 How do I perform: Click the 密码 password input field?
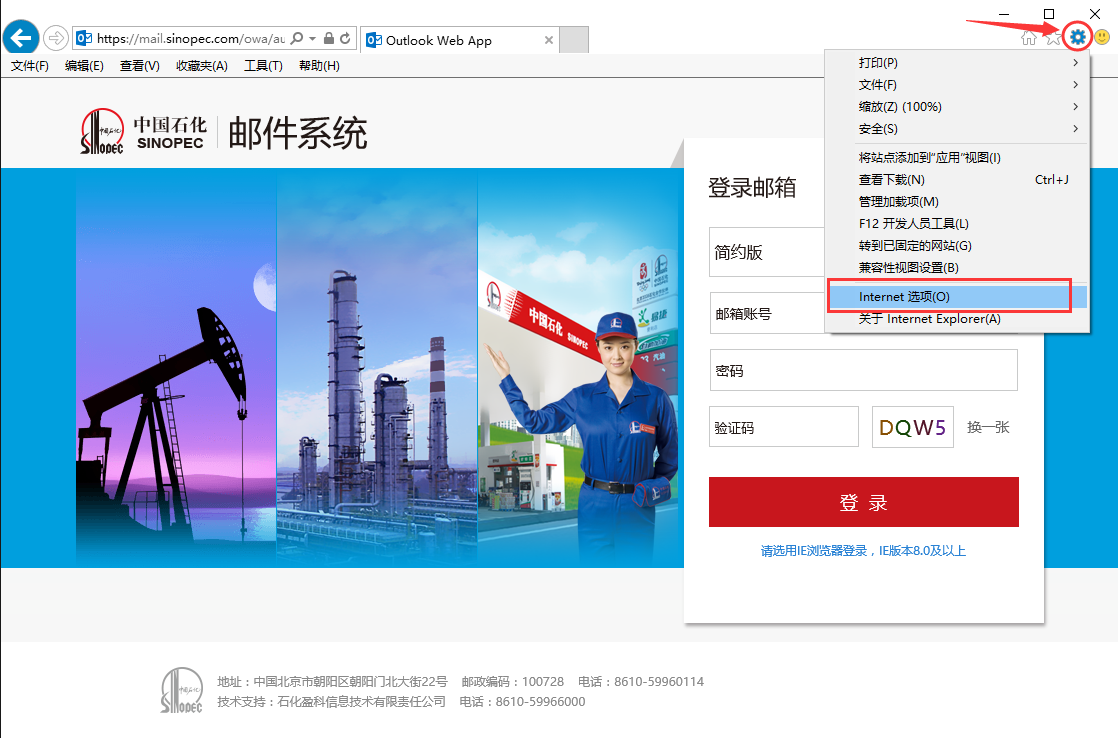863,370
